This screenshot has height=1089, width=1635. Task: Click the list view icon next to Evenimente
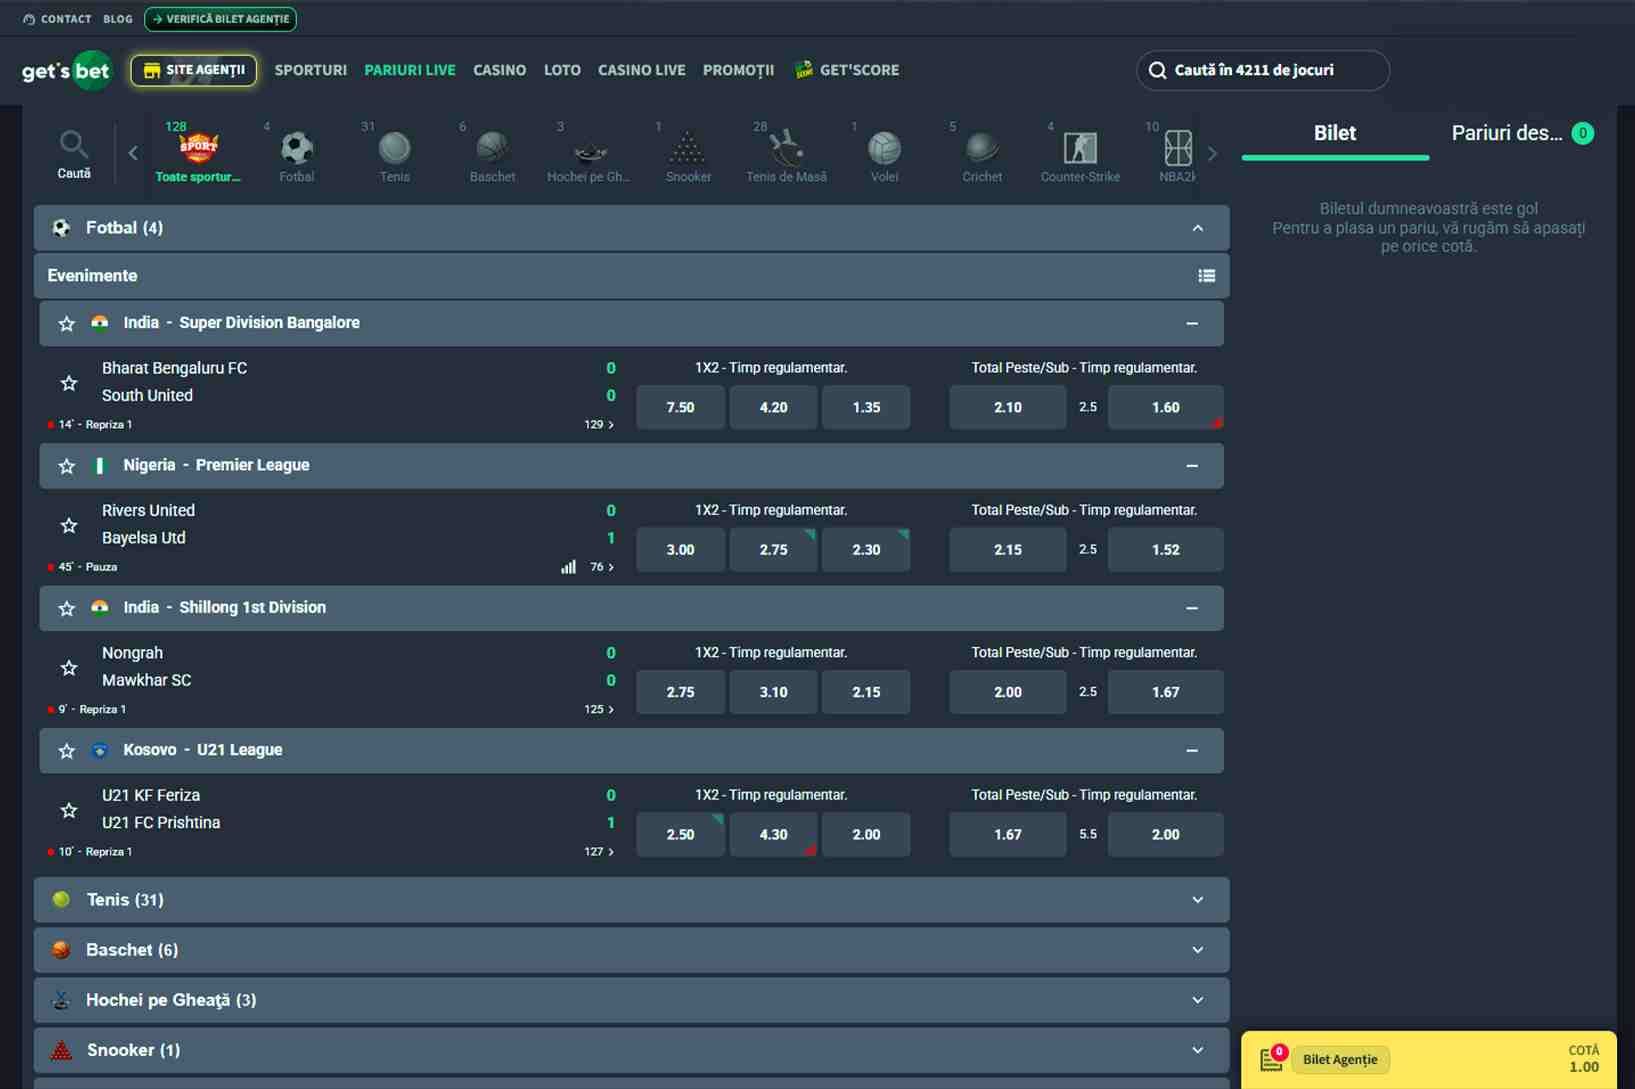click(1206, 275)
